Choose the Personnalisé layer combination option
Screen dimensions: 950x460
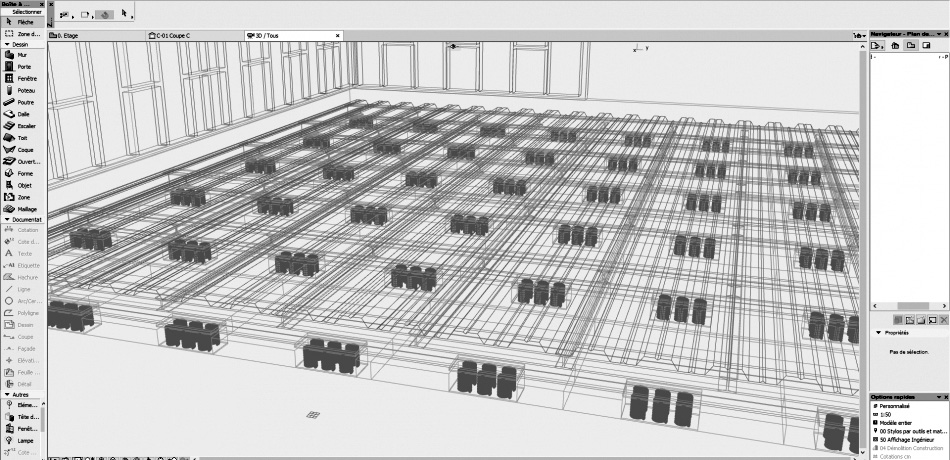(x=909, y=406)
